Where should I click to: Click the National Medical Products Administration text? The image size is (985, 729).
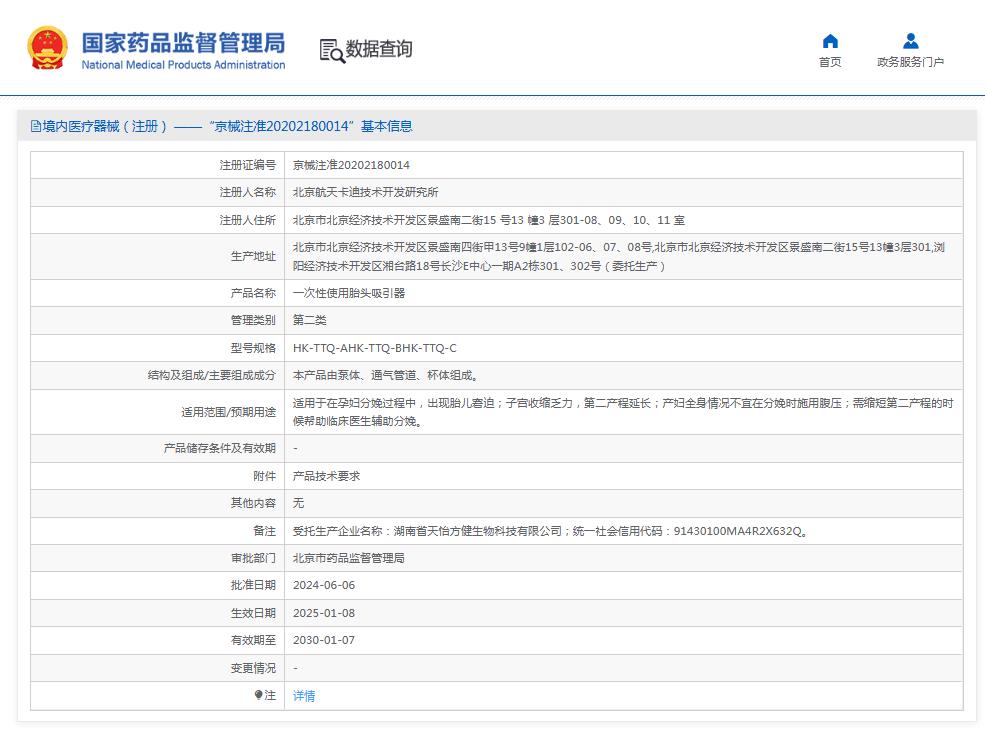183,65
